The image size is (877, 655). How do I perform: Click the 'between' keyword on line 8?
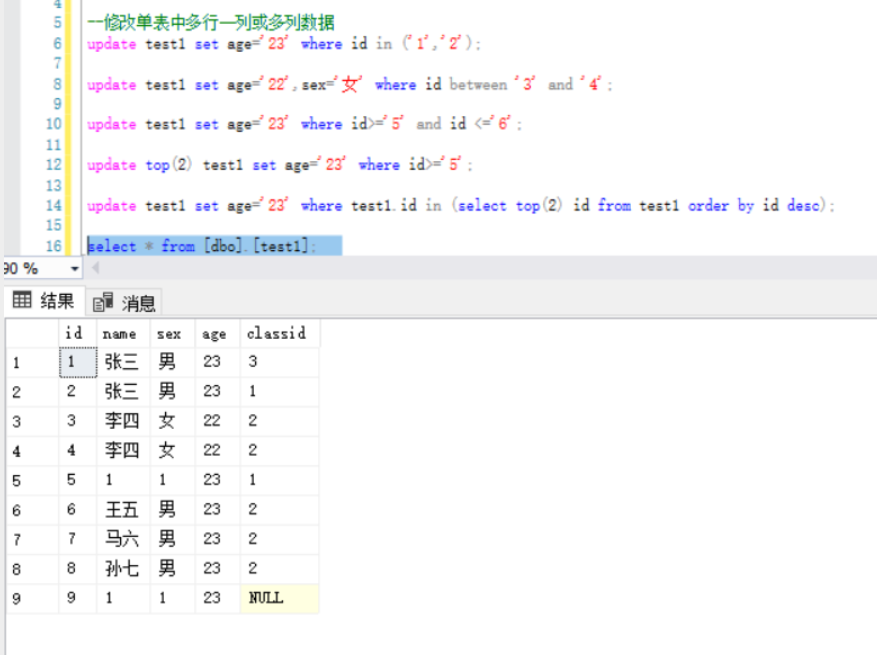[x=478, y=84]
